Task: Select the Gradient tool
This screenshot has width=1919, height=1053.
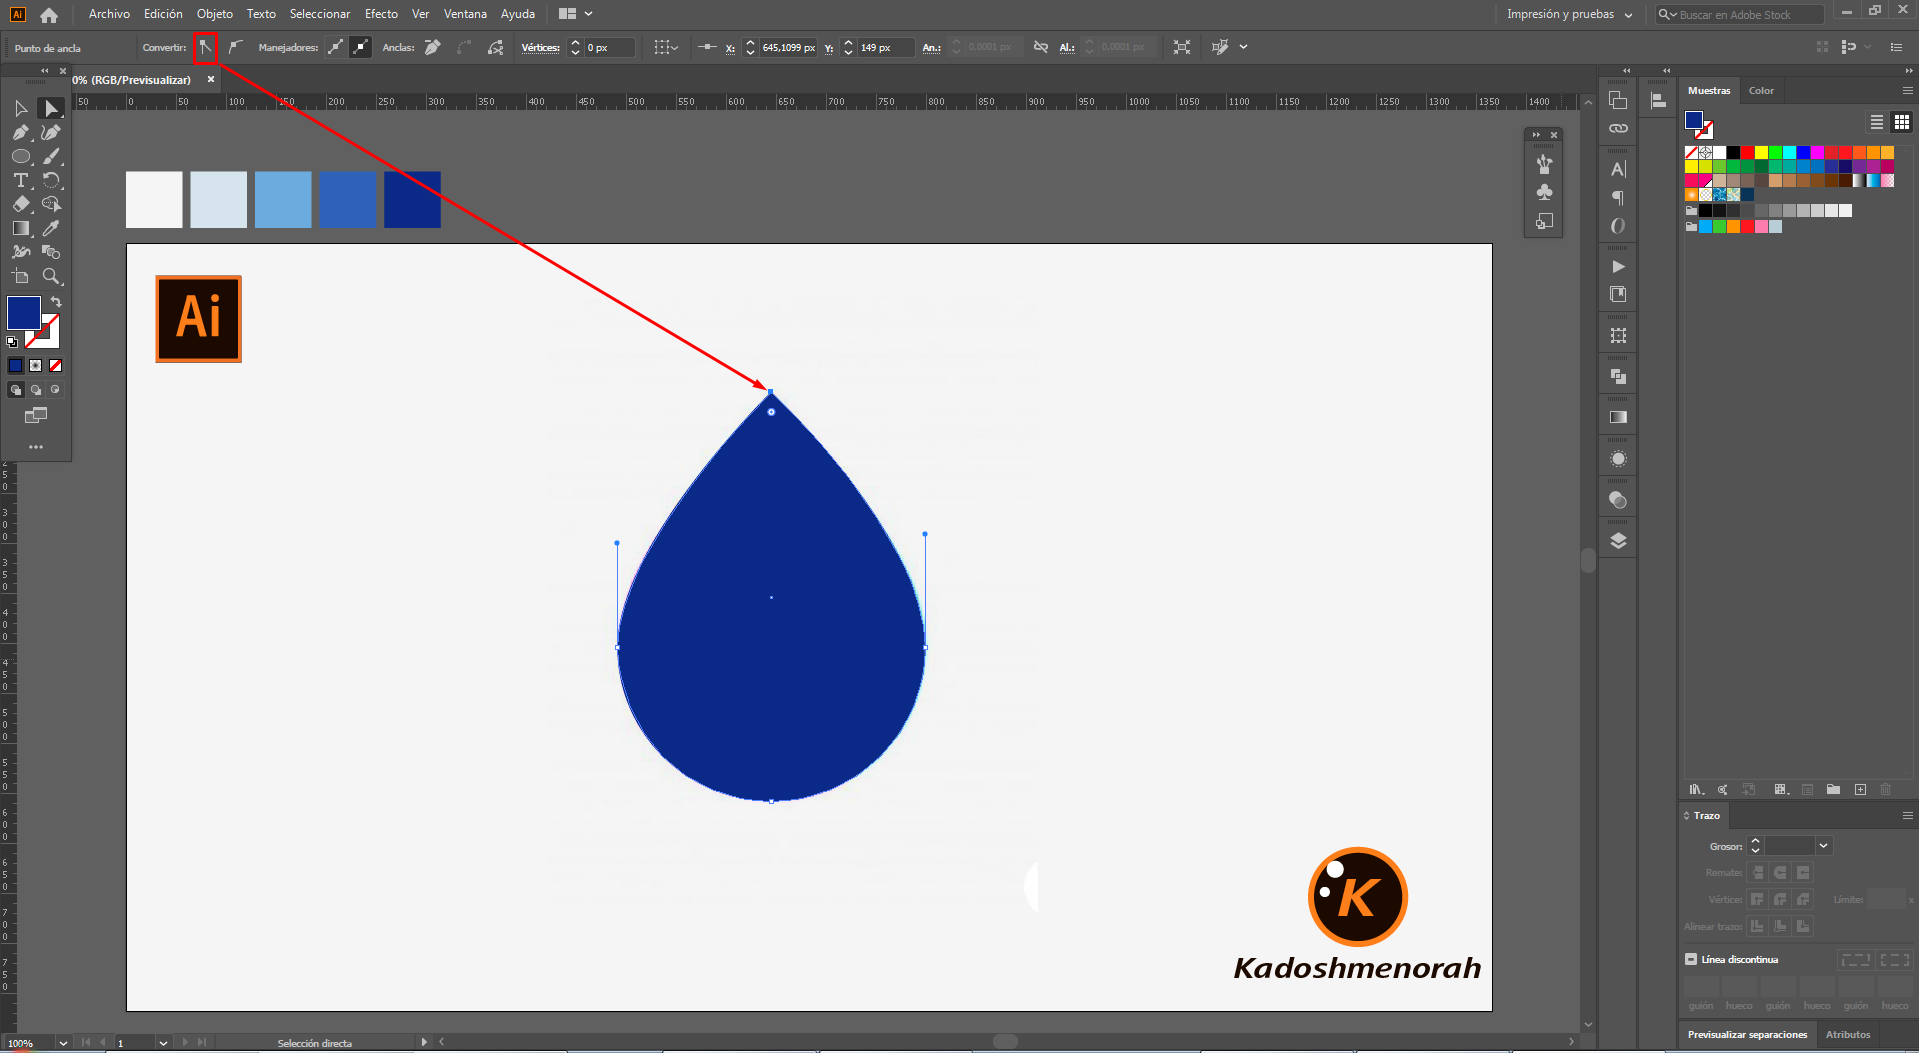Action: coord(21,228)
